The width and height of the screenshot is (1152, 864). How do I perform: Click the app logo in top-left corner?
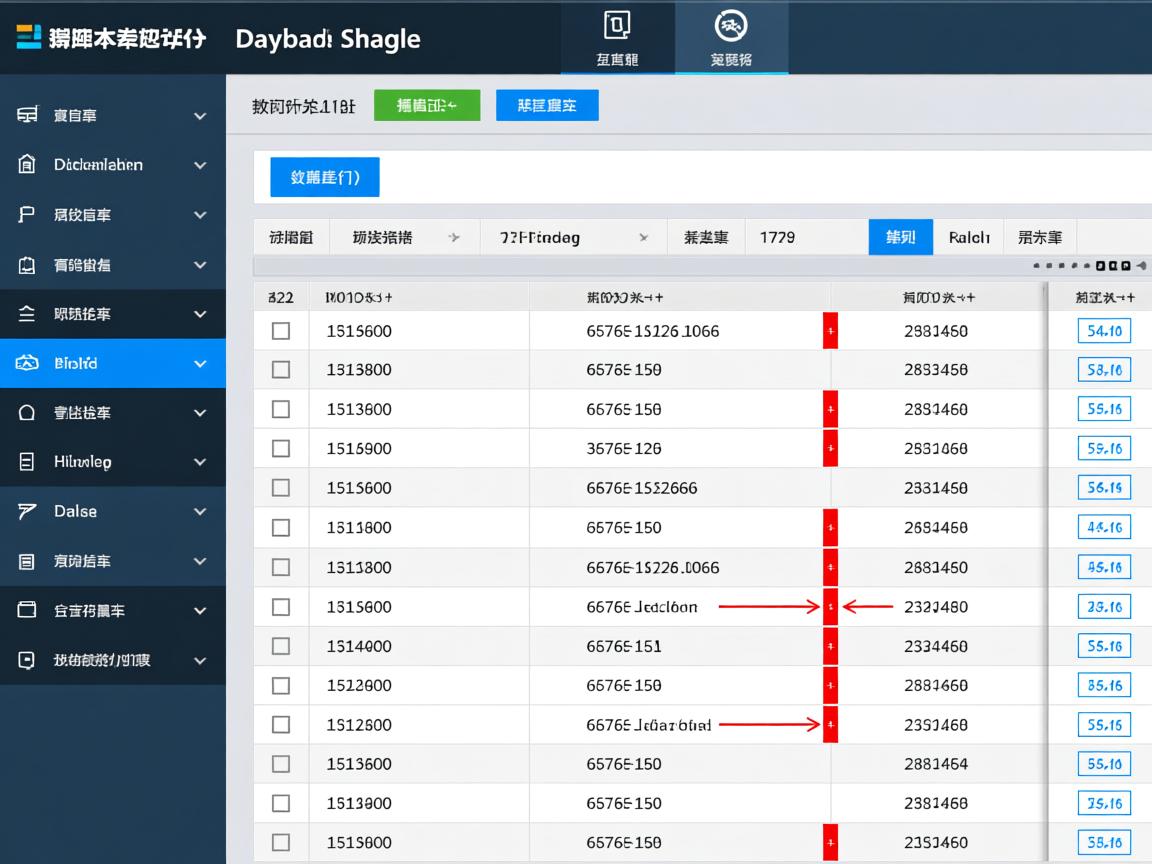29,38
